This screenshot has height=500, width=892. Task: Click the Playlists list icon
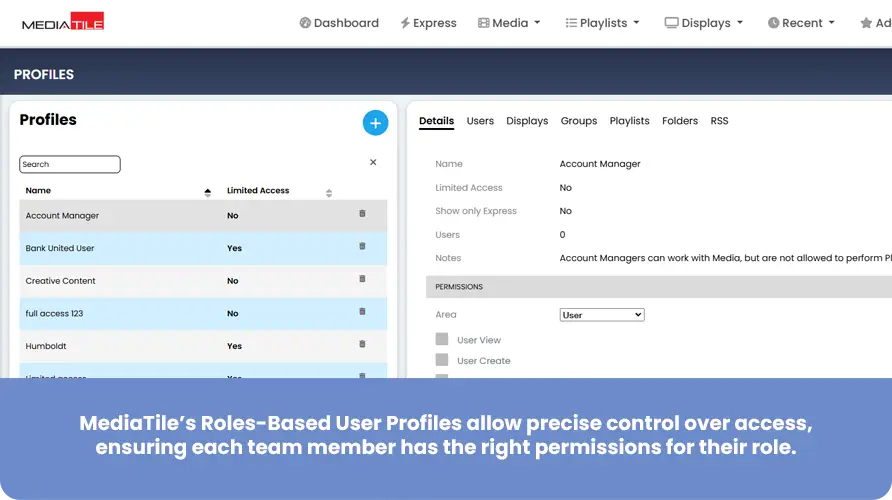click(x=571, y=23)
